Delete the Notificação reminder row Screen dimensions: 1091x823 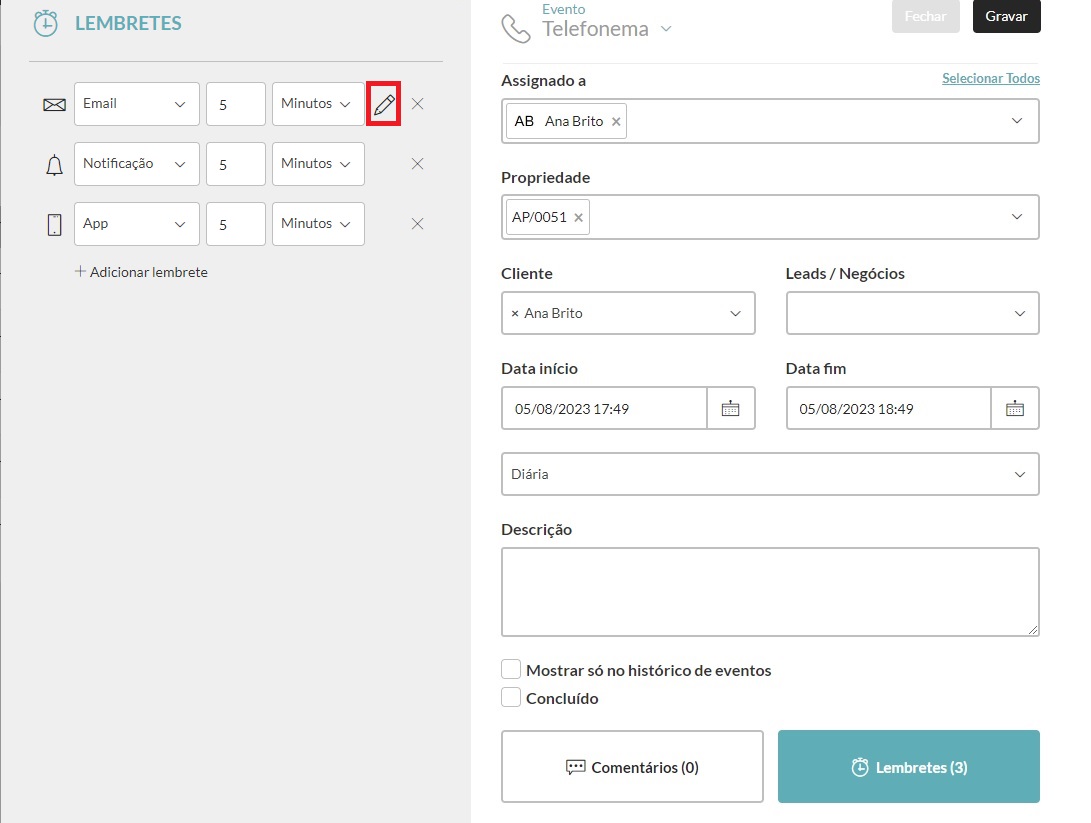(x=418, y=164)
